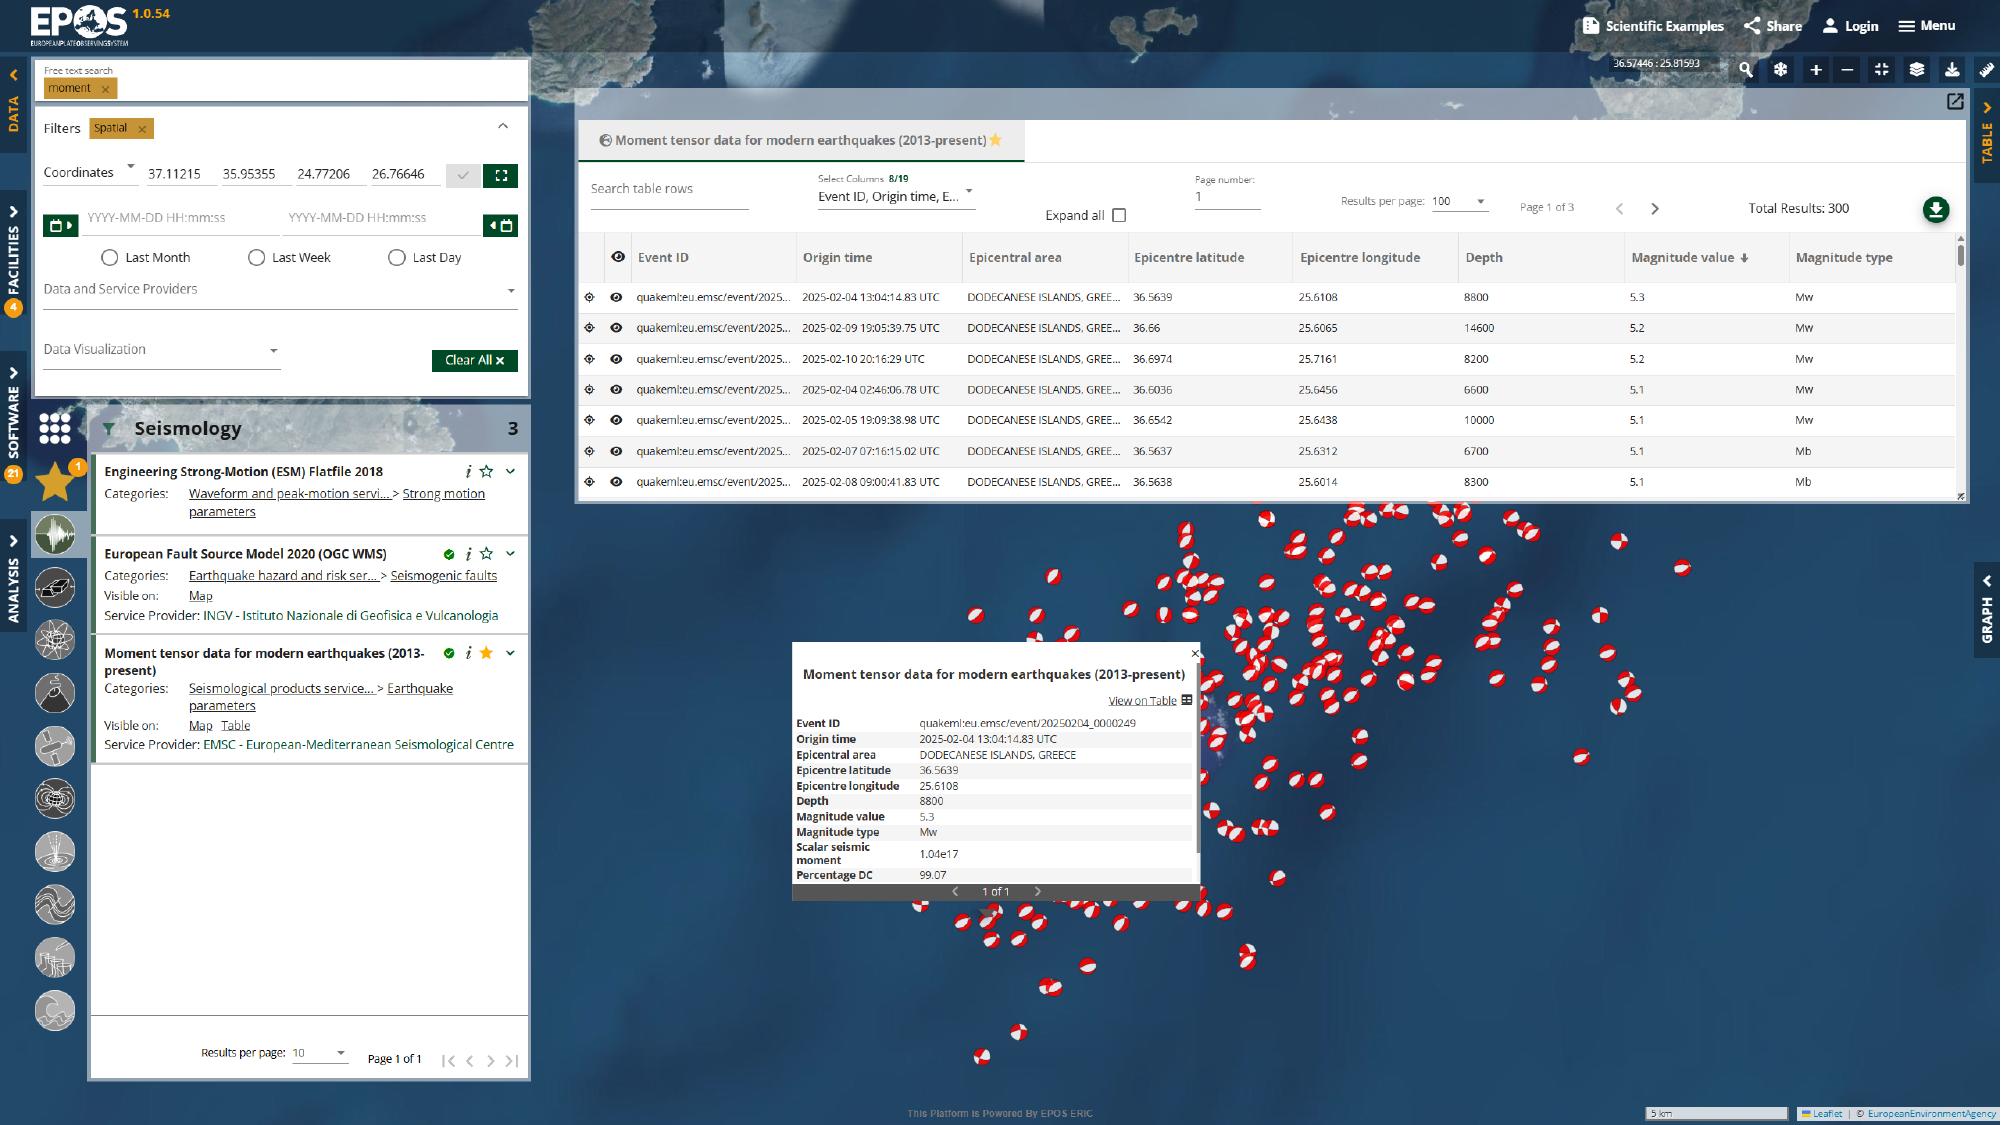The image size is (2001, 1125).
Task: Open View on Table in the popup
Action: 1142,700
